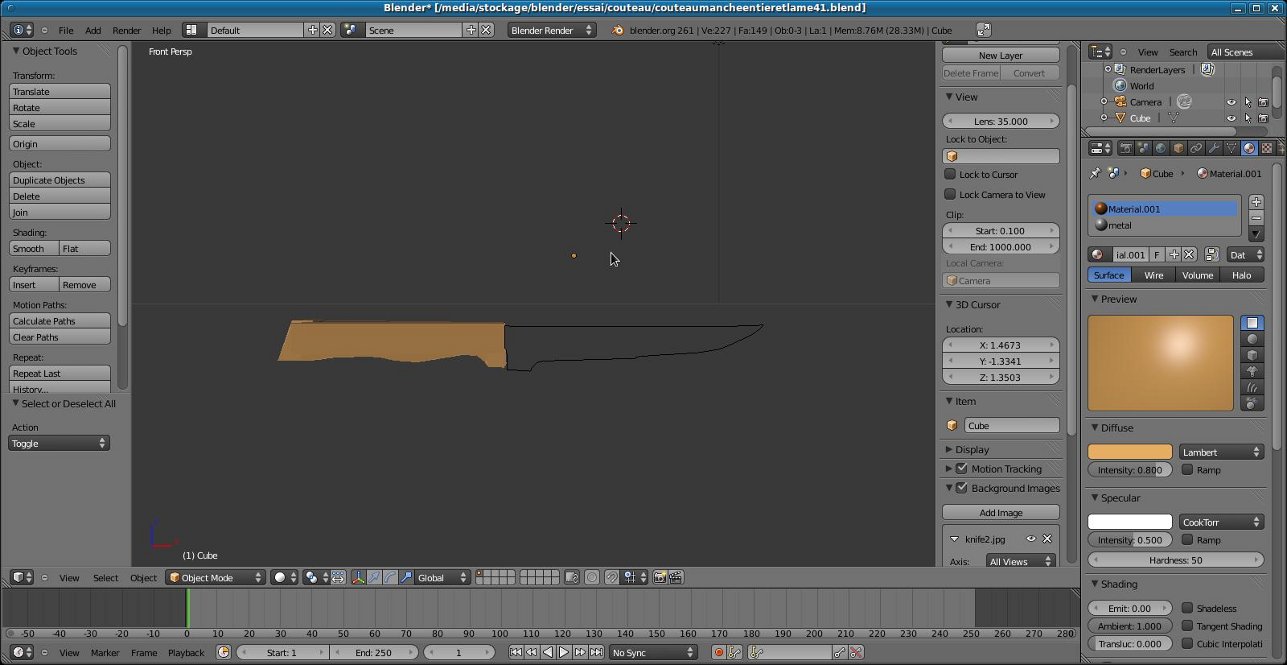The height and width of the screenshot is (665, 1287).
Task: Switch to the Wire material tab
Action: 1154,275
